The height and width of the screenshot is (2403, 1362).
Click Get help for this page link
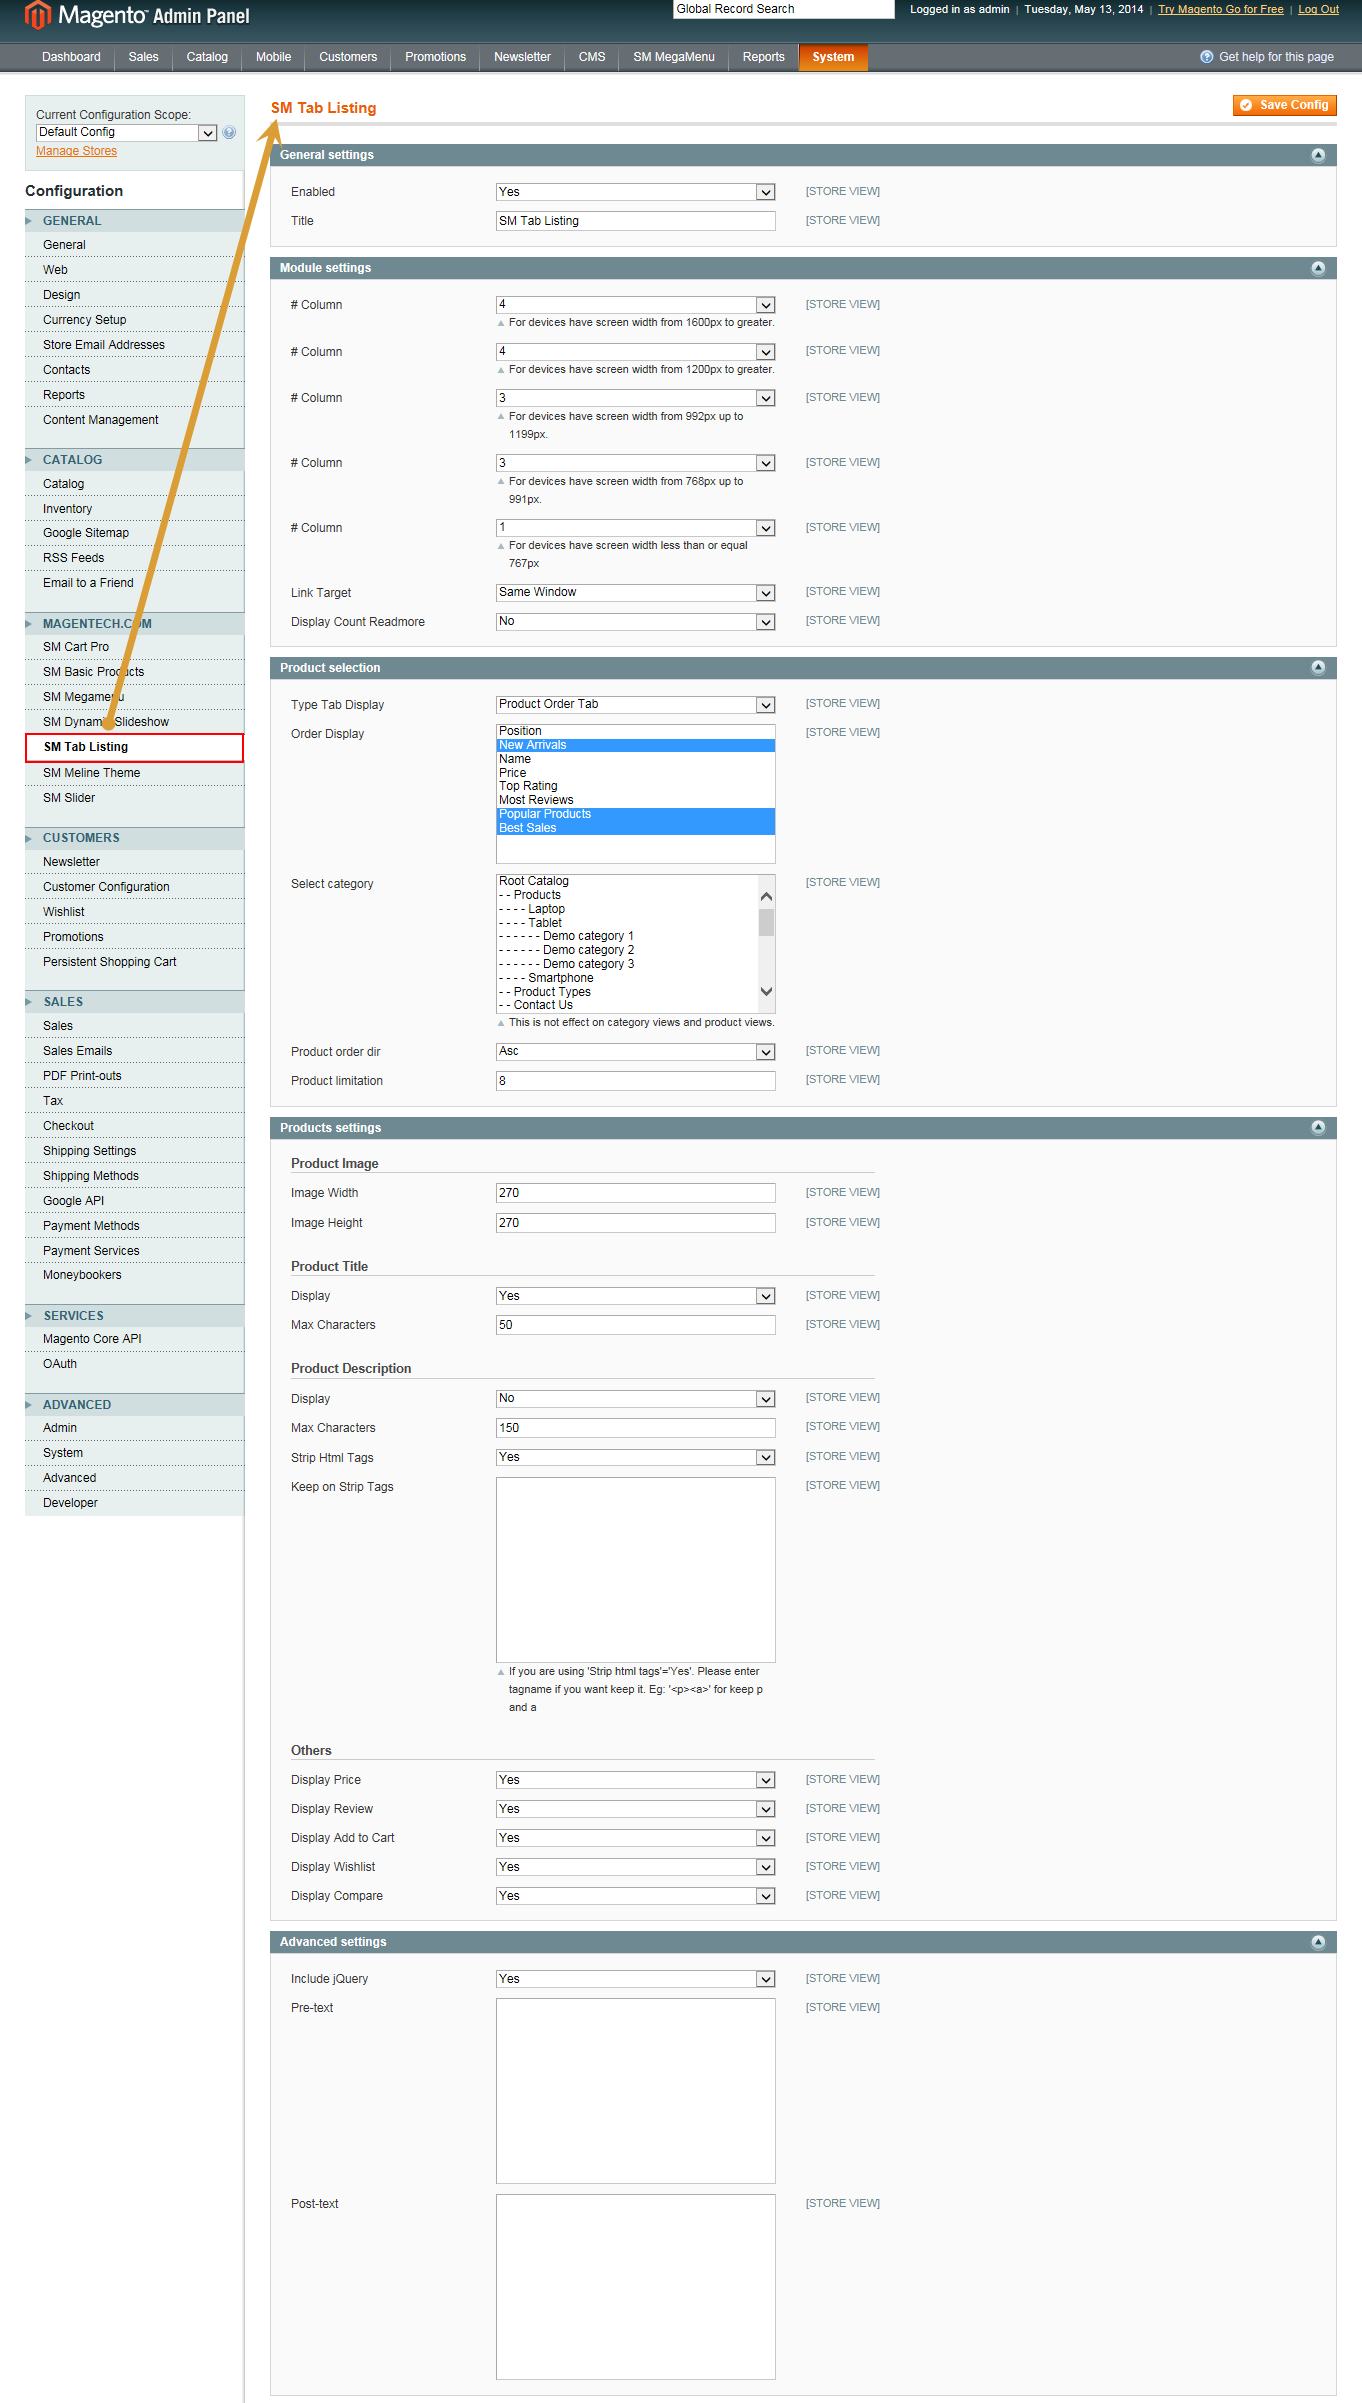1276,57
